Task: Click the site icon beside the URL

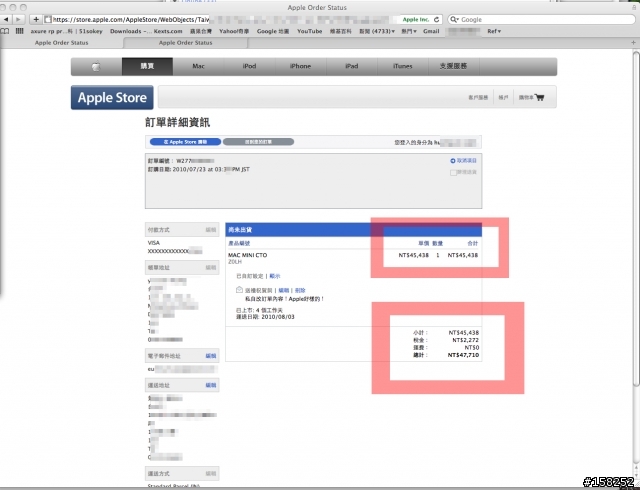Action: point(48,19)
